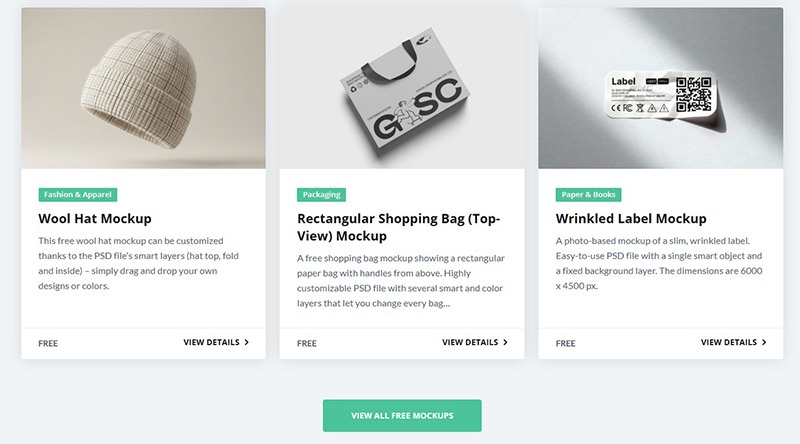Click the Paper & Books category tag
Screen dimensions: 800x444
588,194
